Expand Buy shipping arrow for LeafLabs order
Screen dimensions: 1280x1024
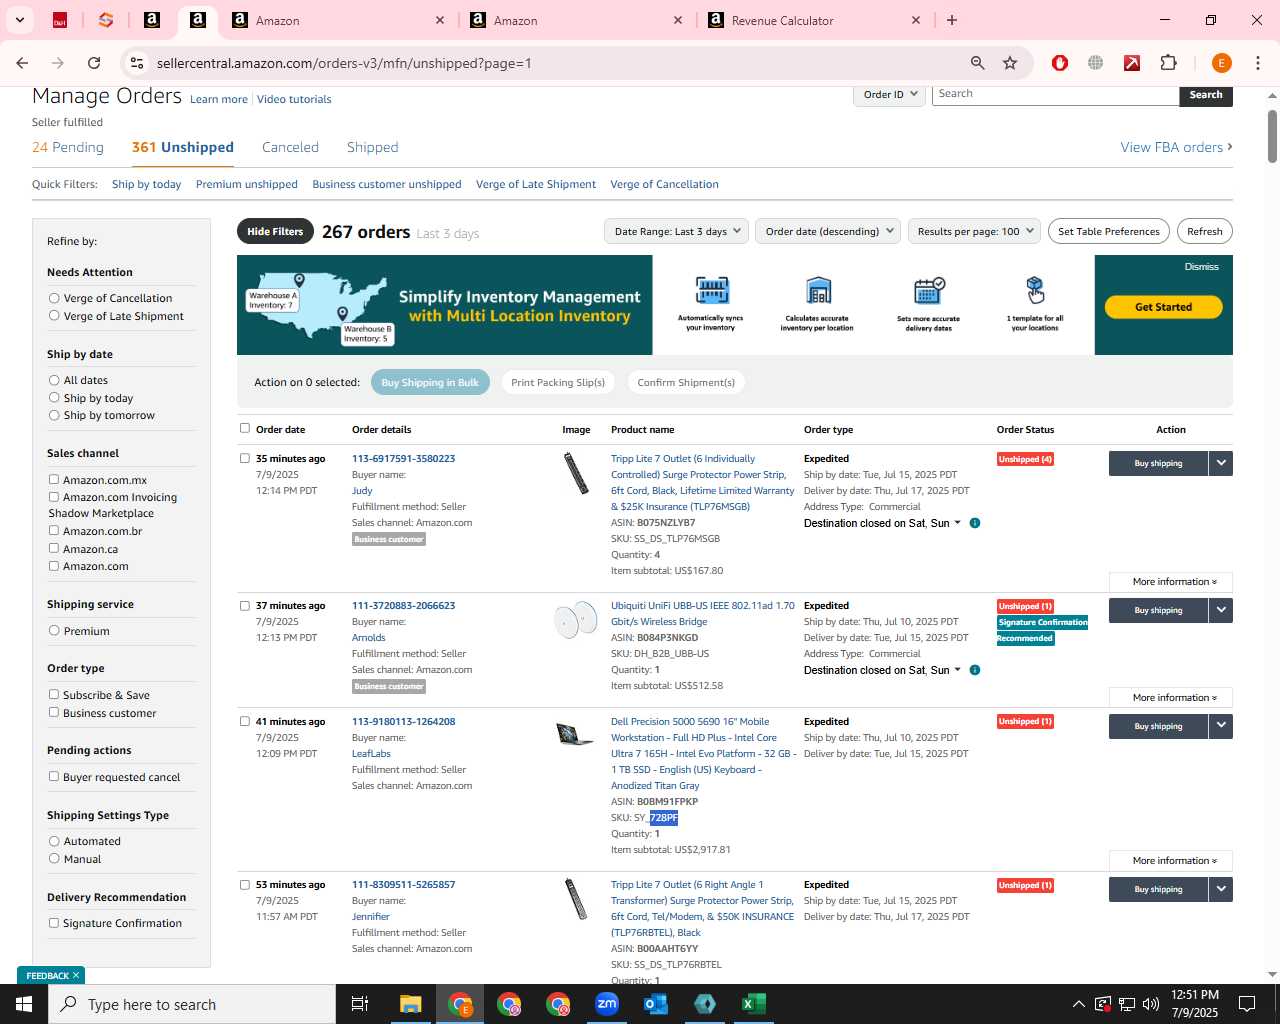tap(1221, 726)
